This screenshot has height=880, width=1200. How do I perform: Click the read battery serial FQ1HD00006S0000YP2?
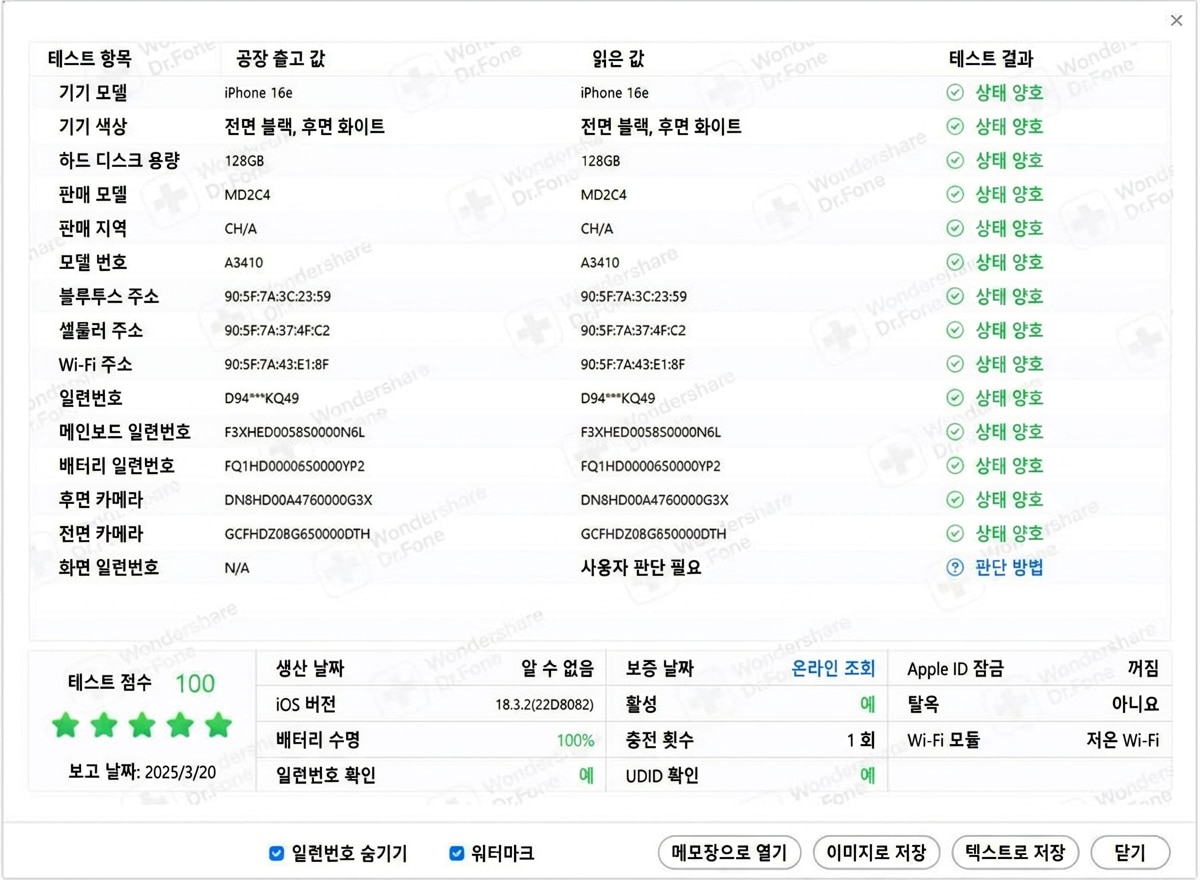coord(651,467)
